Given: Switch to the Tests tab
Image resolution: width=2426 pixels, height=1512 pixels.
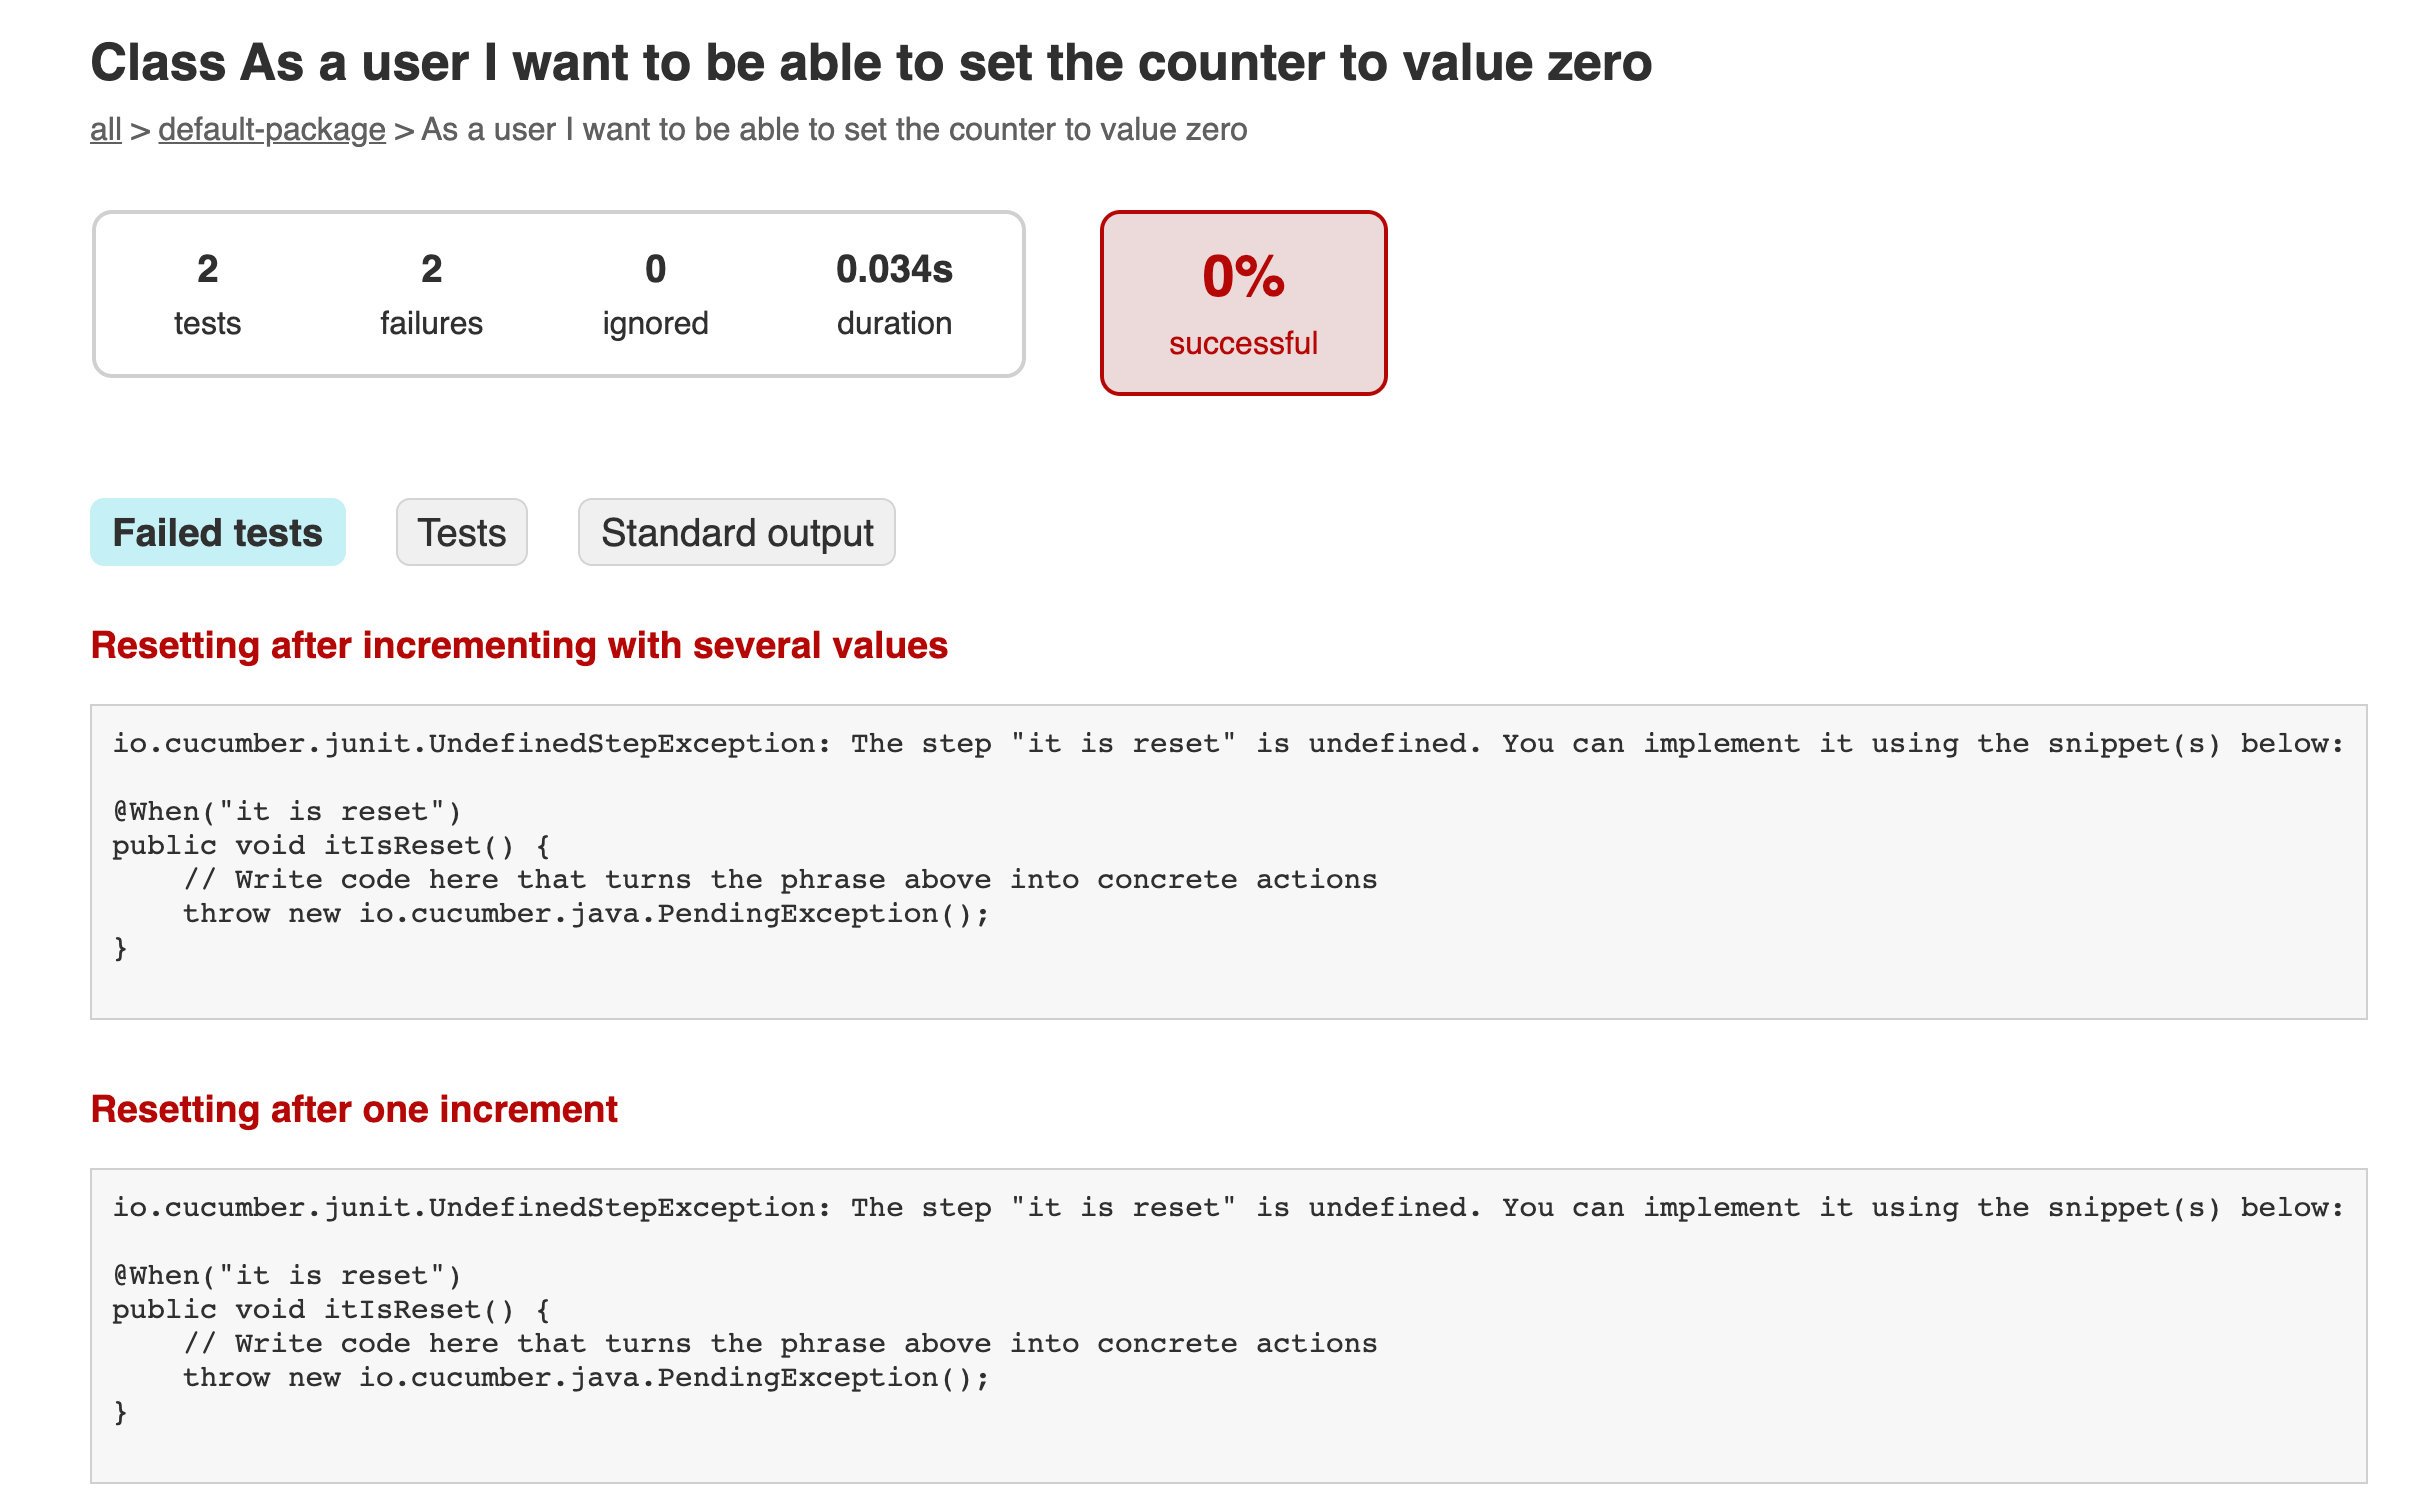Looking at the screenshot, I should click(462, 532).
